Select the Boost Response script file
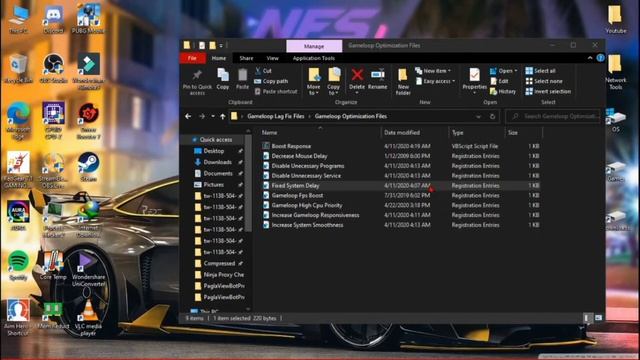 point(291,146)
